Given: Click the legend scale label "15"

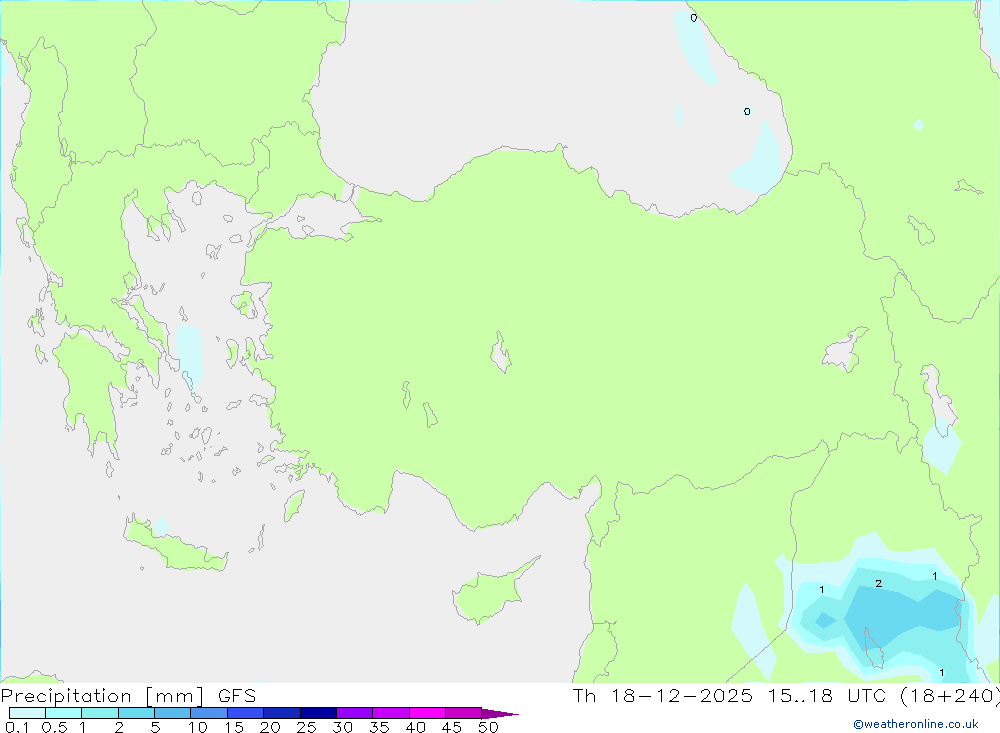Looking at the screenshot, I should tap(234, 727).
